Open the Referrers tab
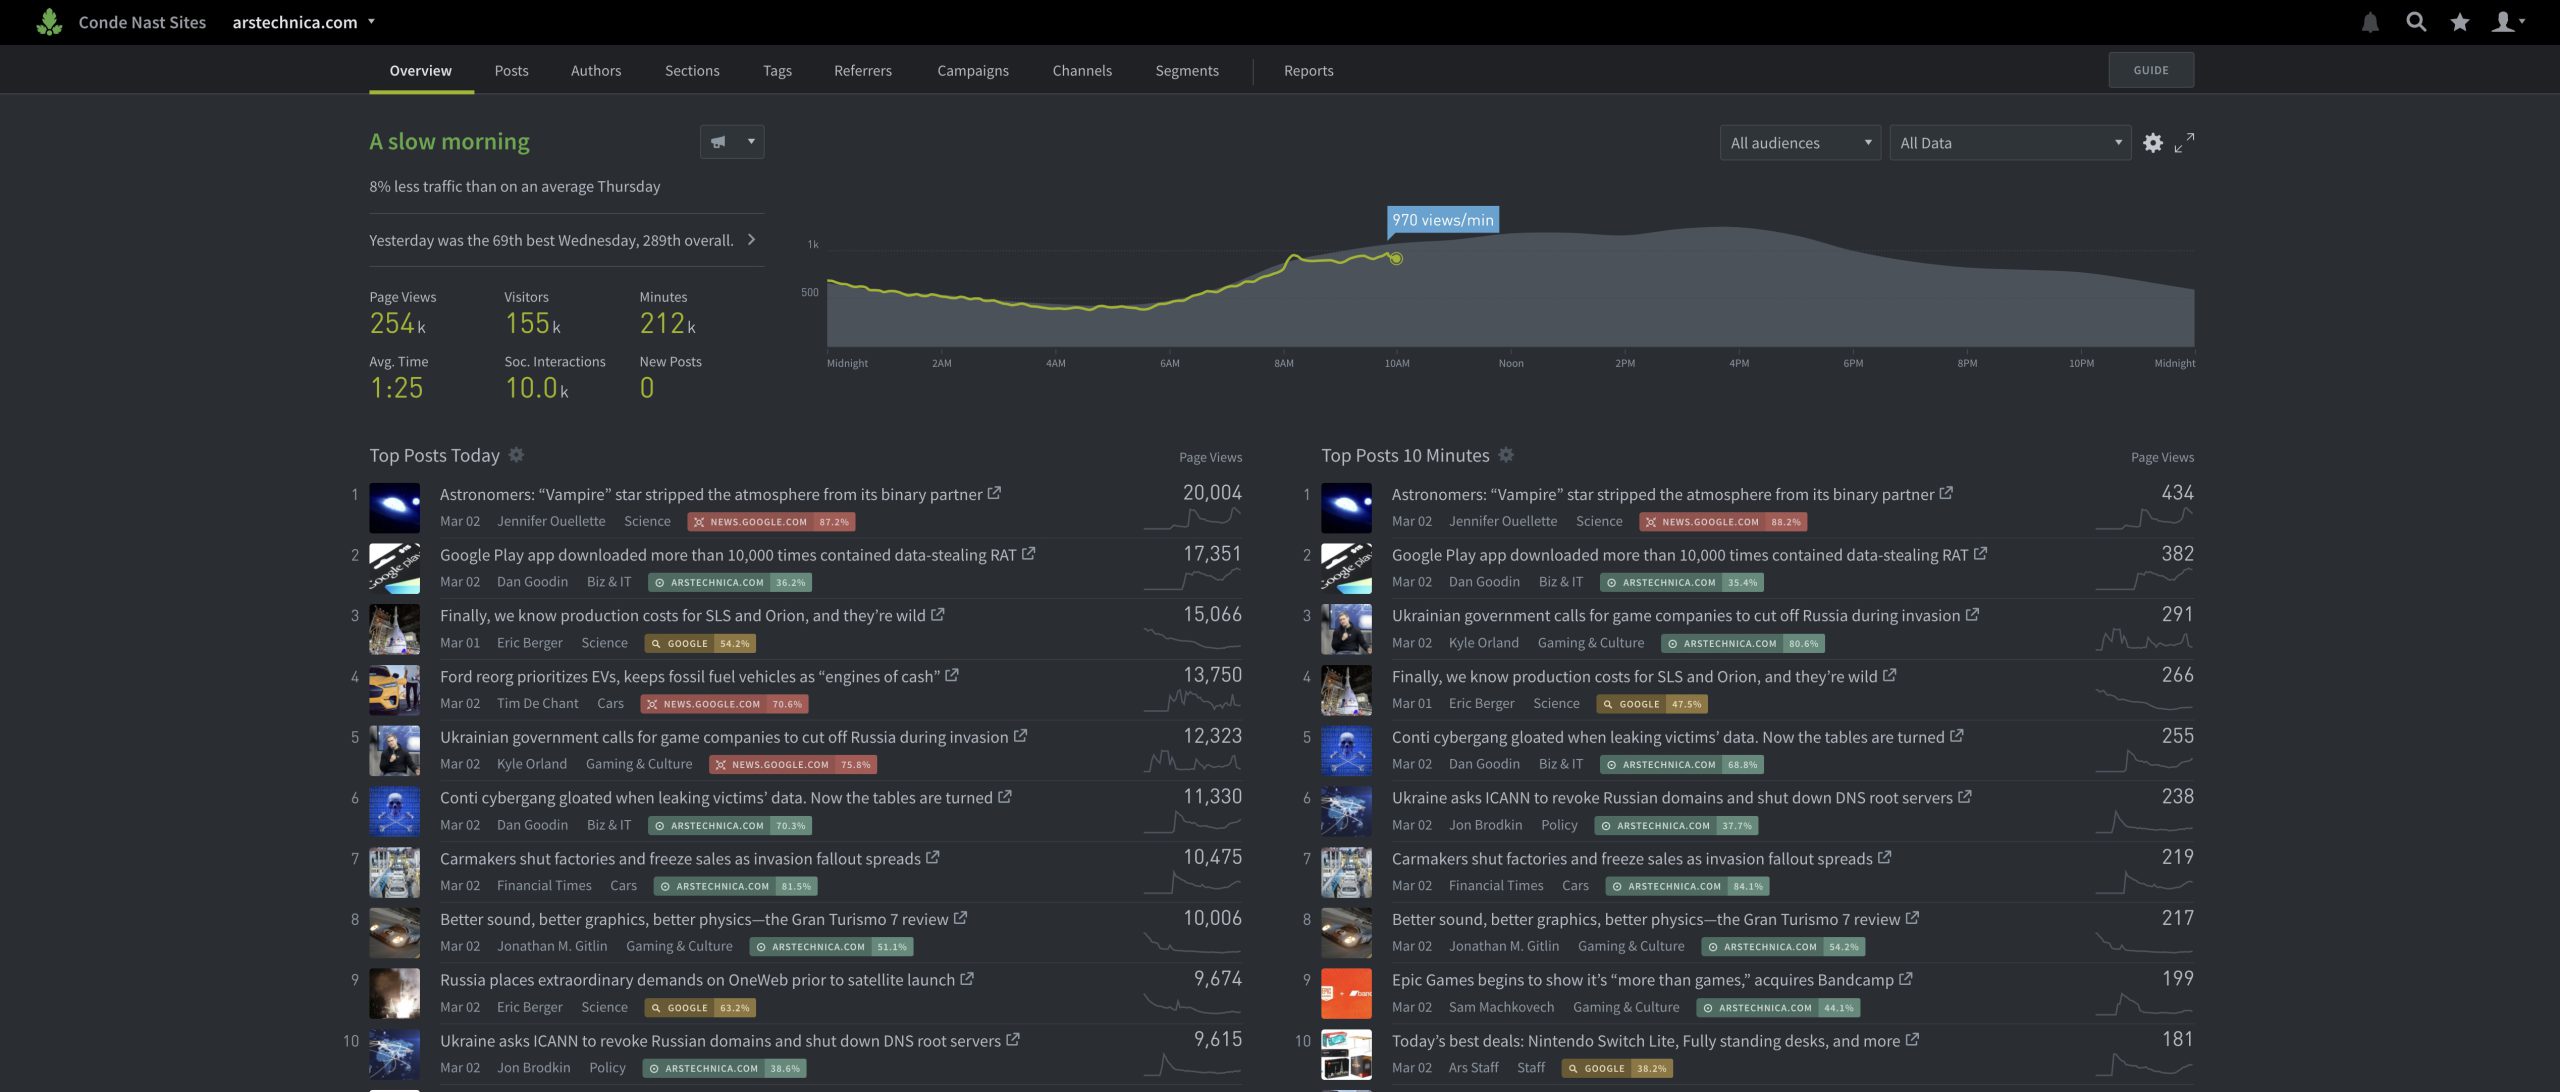The image size is (2560, 1092). coord(862,70)
